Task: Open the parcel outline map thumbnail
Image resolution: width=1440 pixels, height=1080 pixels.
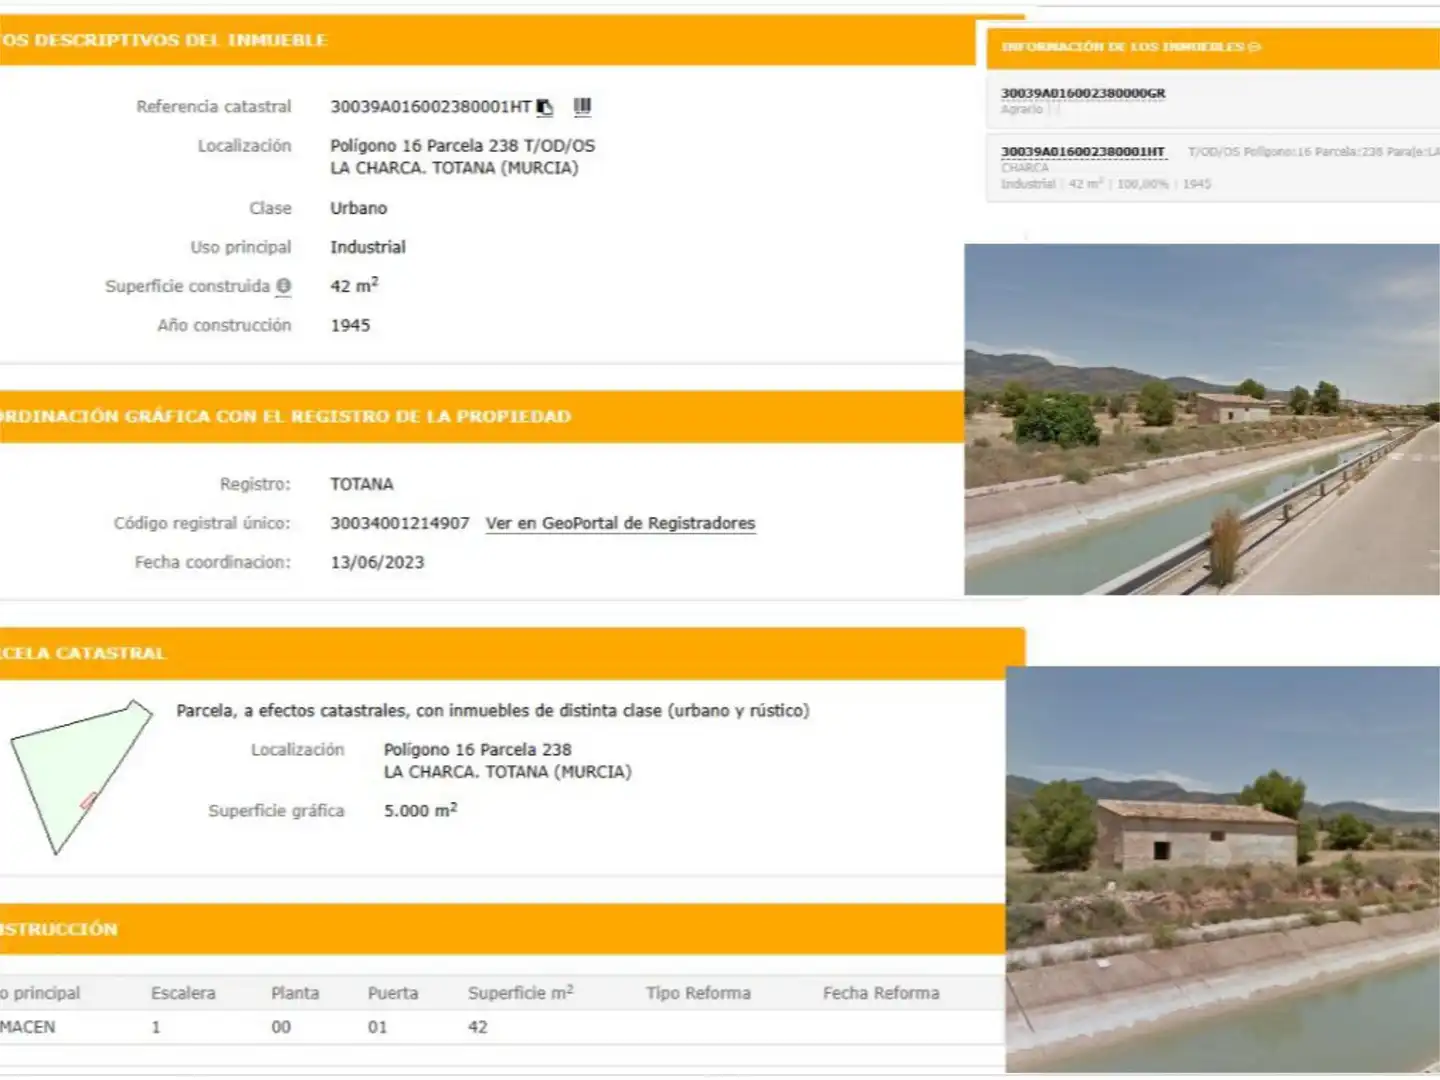Action: pos(81,777)
